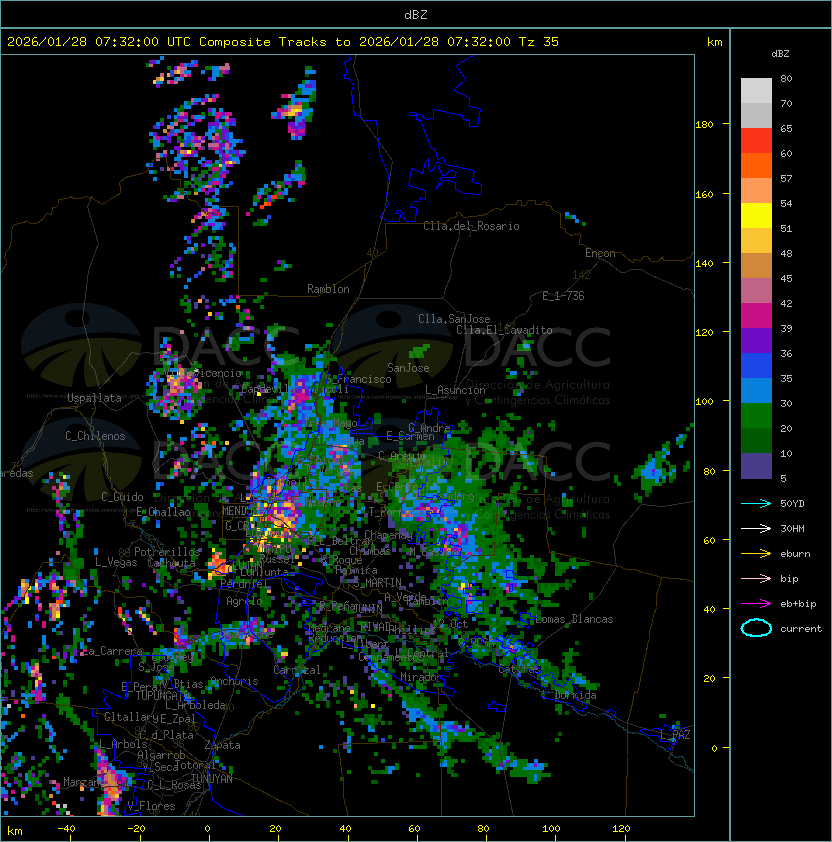Click the La_Carrera place label
Image resolution: width=832 pixels, height=842 pixels.
click(x=112, y=651)
